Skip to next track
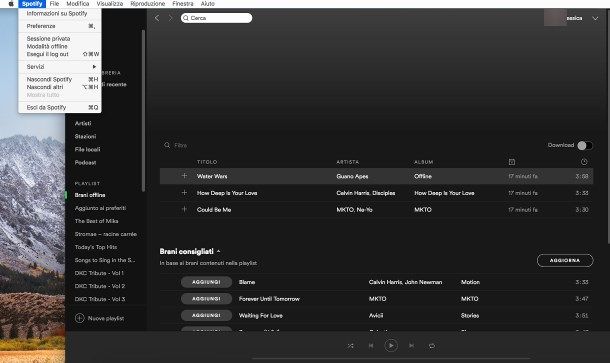This screenshot has height=363, width=610. (x=411, y=345)
